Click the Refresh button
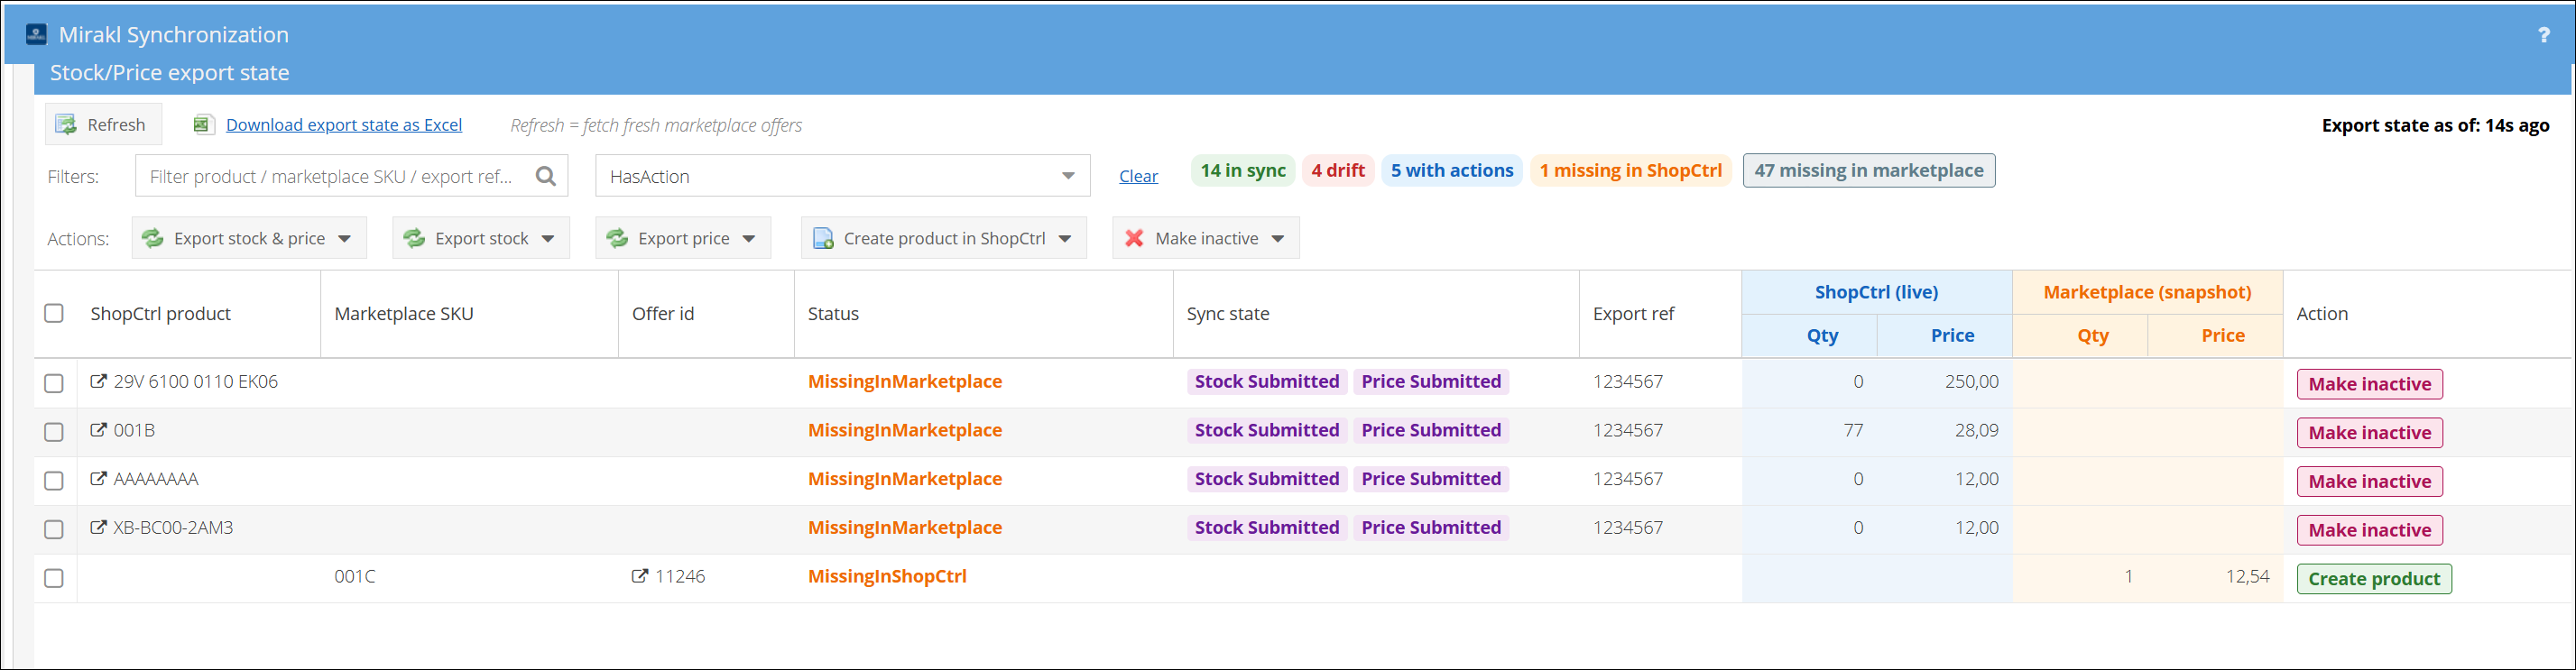 click(x=103, y=124)
